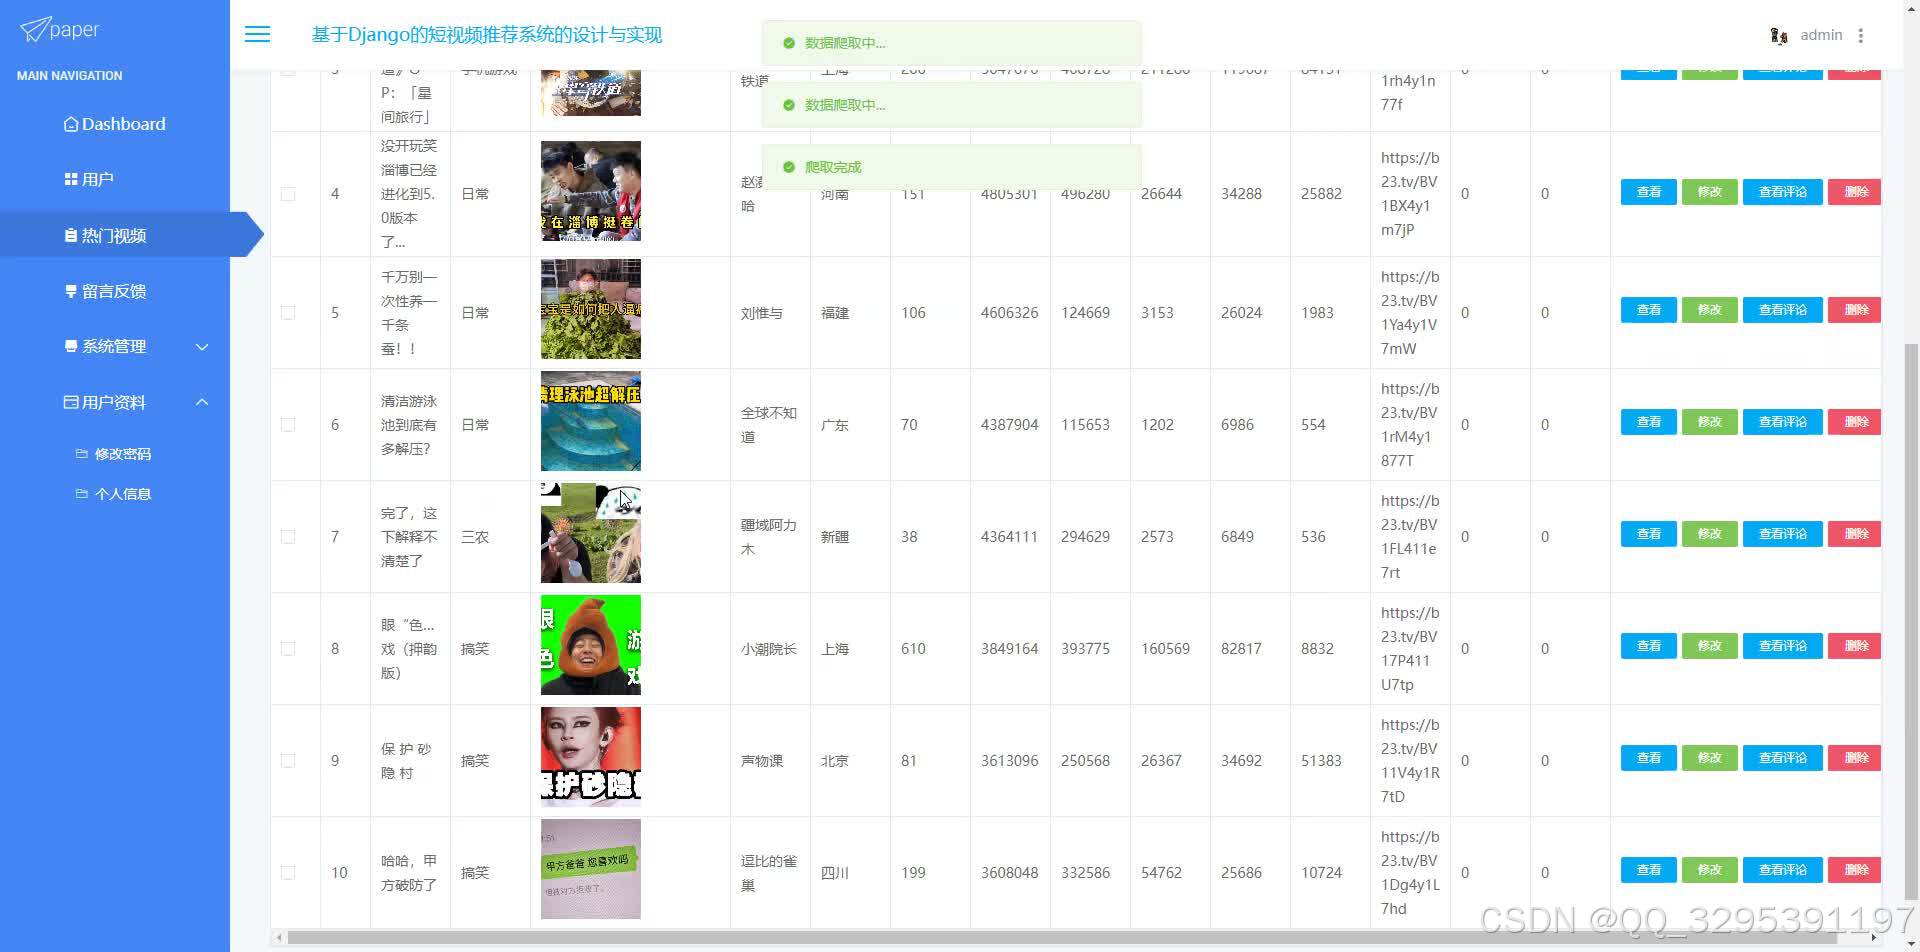Click the admin avatar icon
This screenshot has width=1920, height=952.
(x=1778, y=36)
